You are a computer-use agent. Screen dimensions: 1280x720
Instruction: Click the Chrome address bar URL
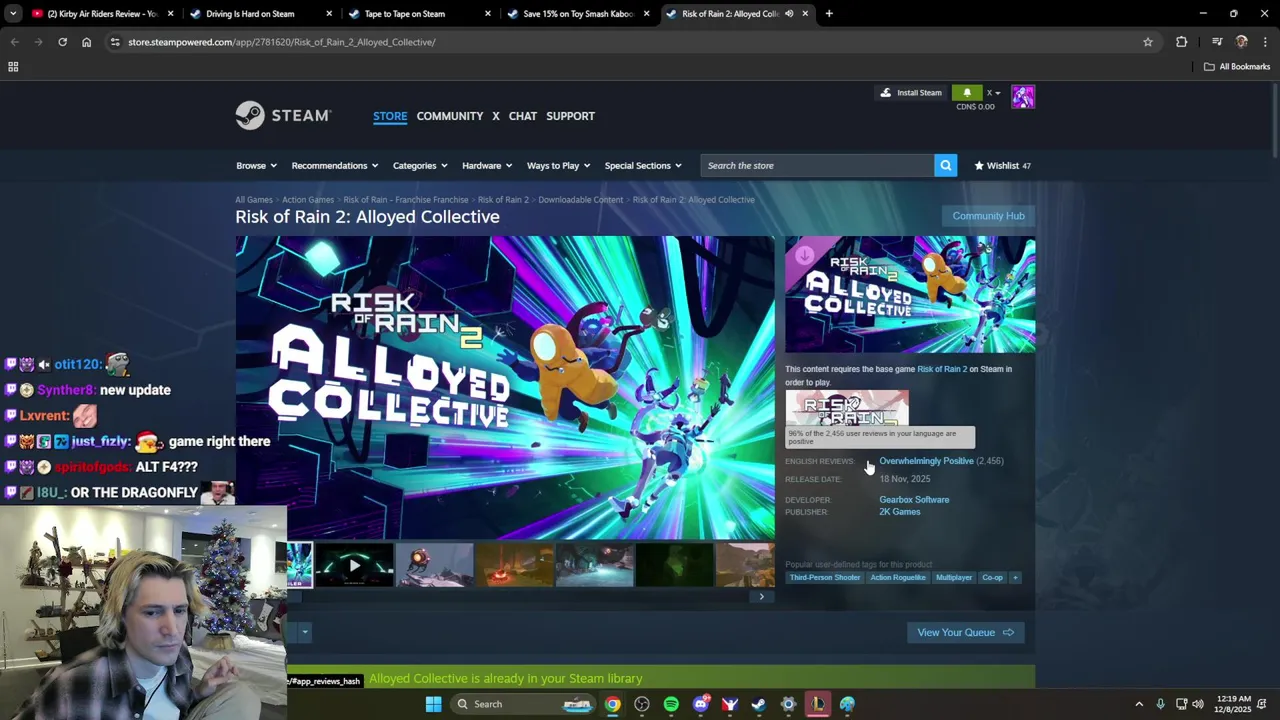(282, 42)
